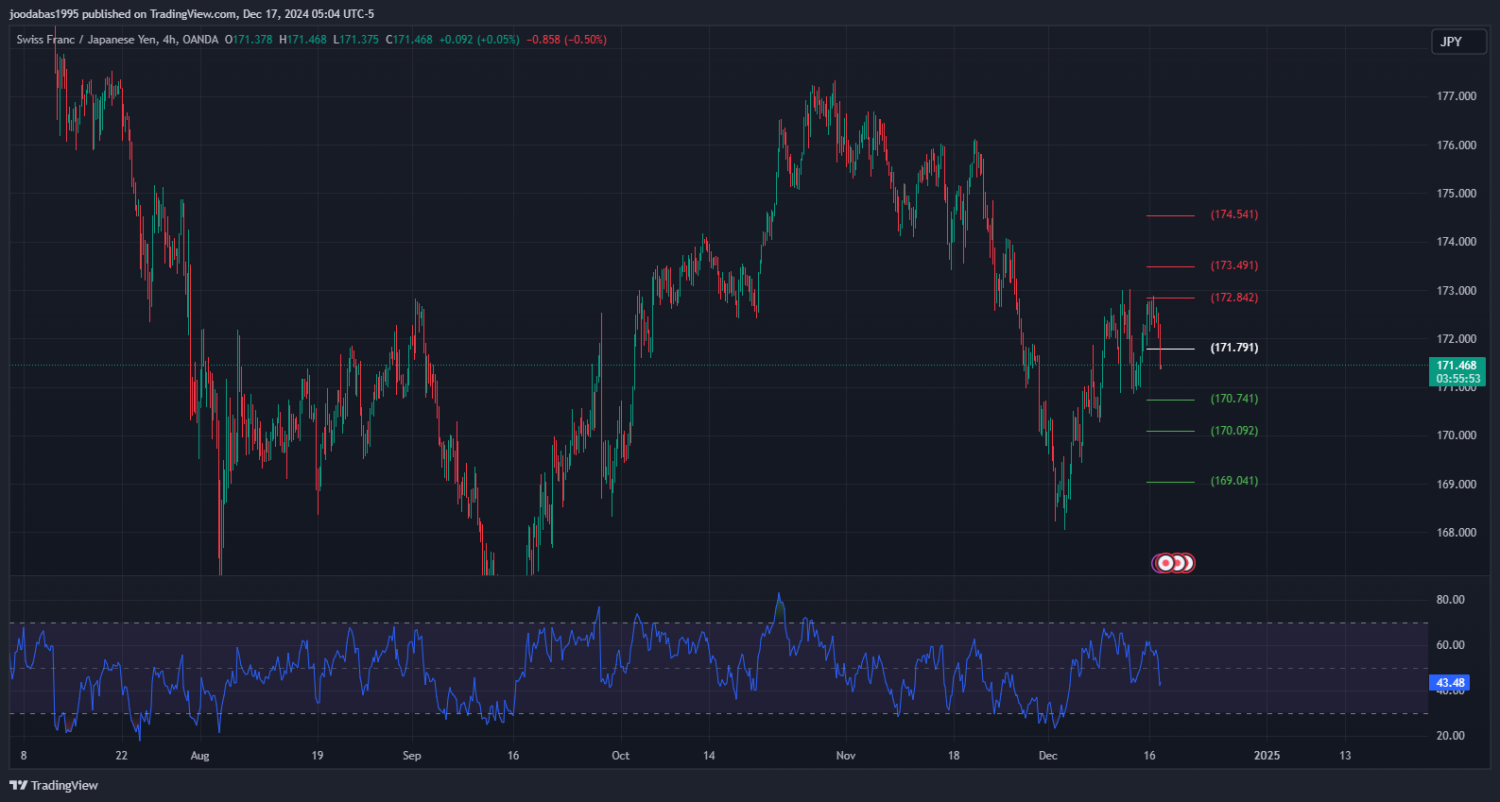Screen dimensions: 1500x802
Task: Open the JPY currency selector
Action: click(x=1451, y=42)
